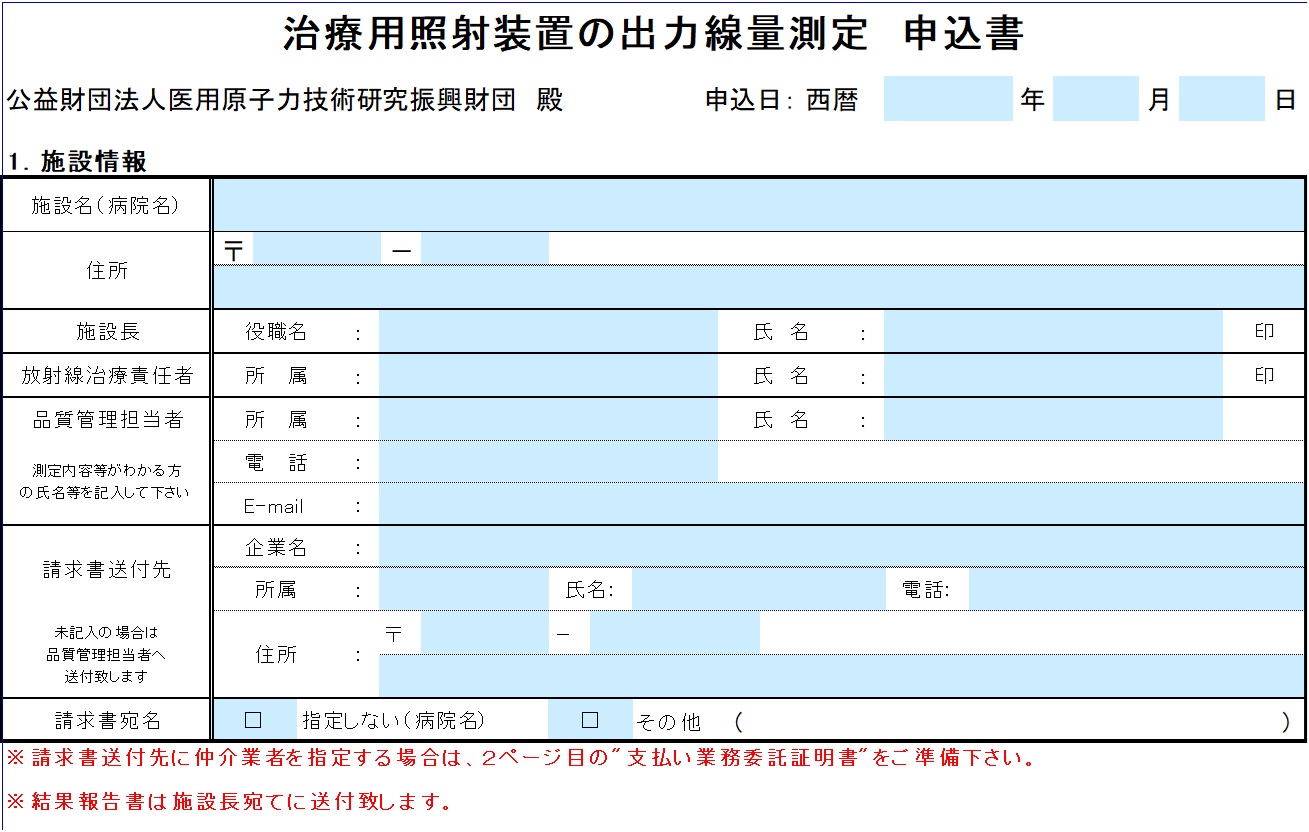The image size is (1309, 832).
Task: Select the application month field before 月
Action: tap(1095, 99)
